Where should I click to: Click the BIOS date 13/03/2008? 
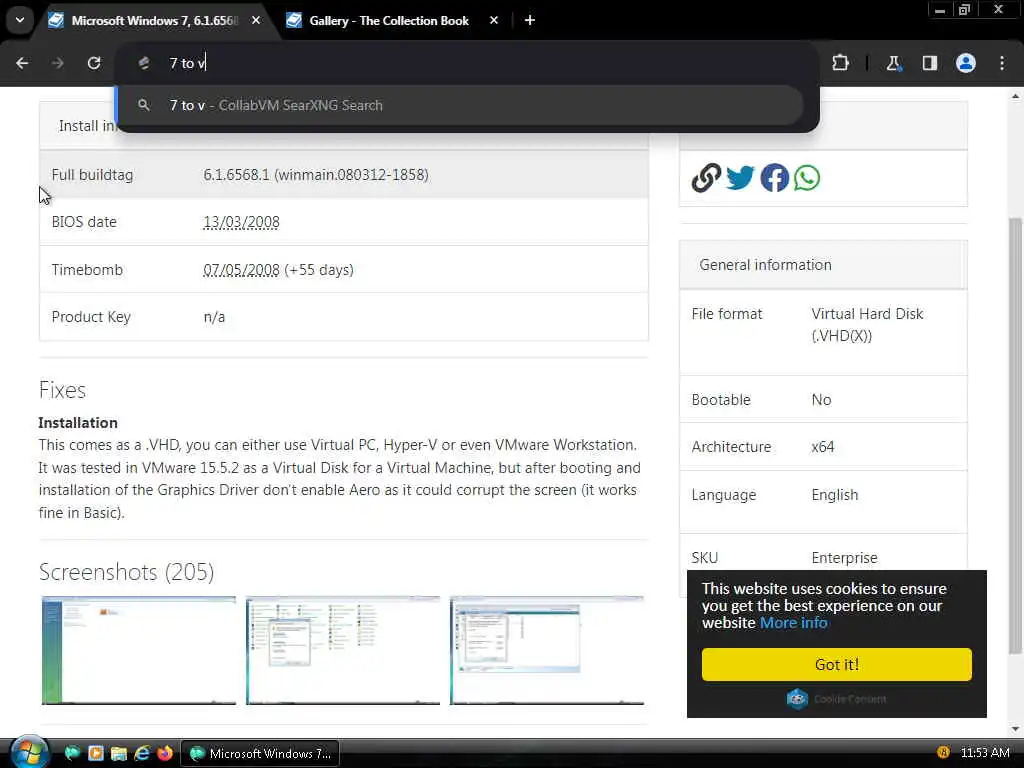241,222
